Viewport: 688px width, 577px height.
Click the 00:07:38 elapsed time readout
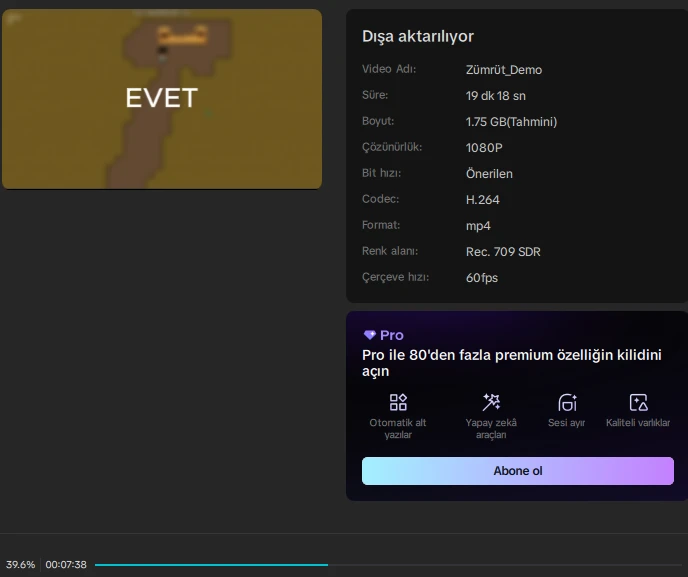pyautogui.click(x=66, y=565)
